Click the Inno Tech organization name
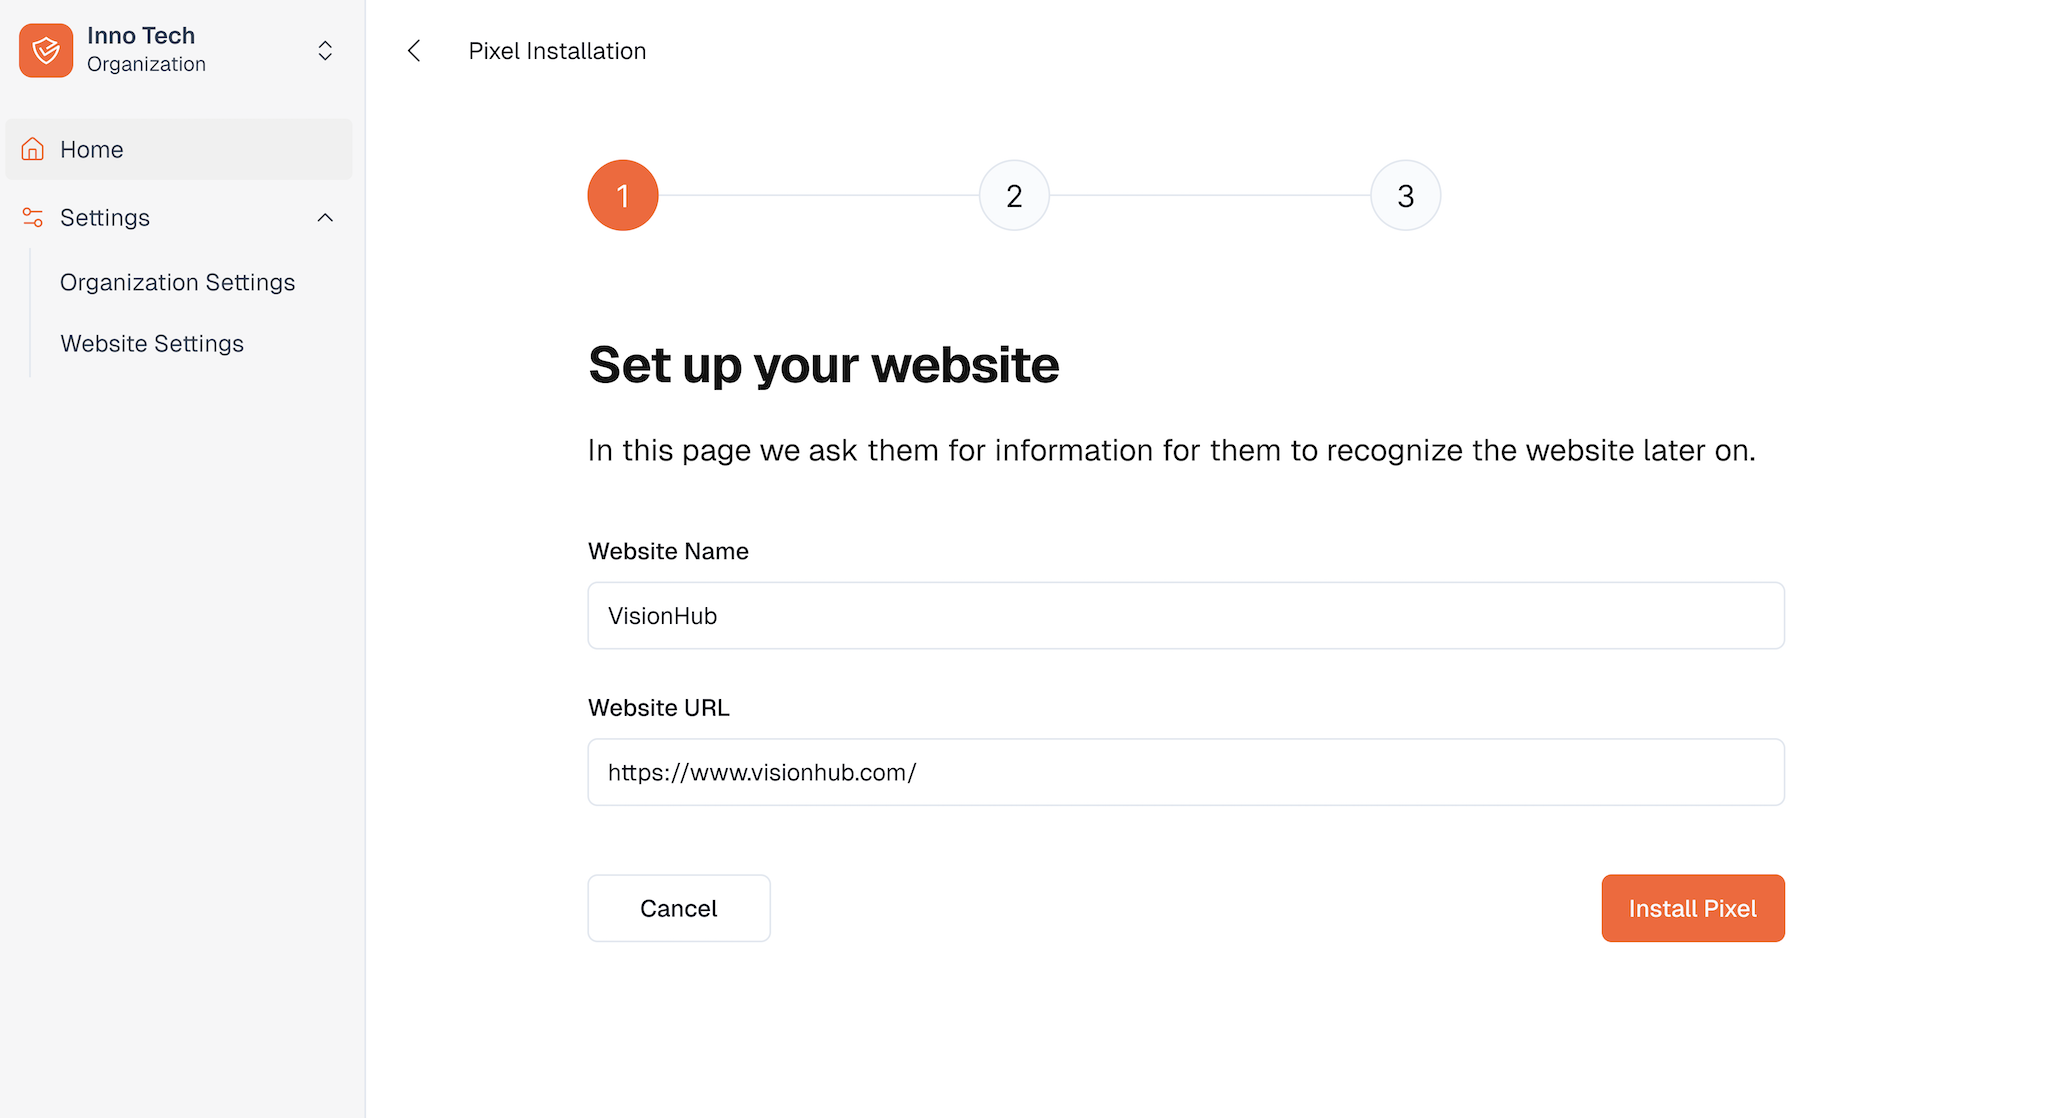Screen dimensions: 2054x1118 tap(141, 36)
